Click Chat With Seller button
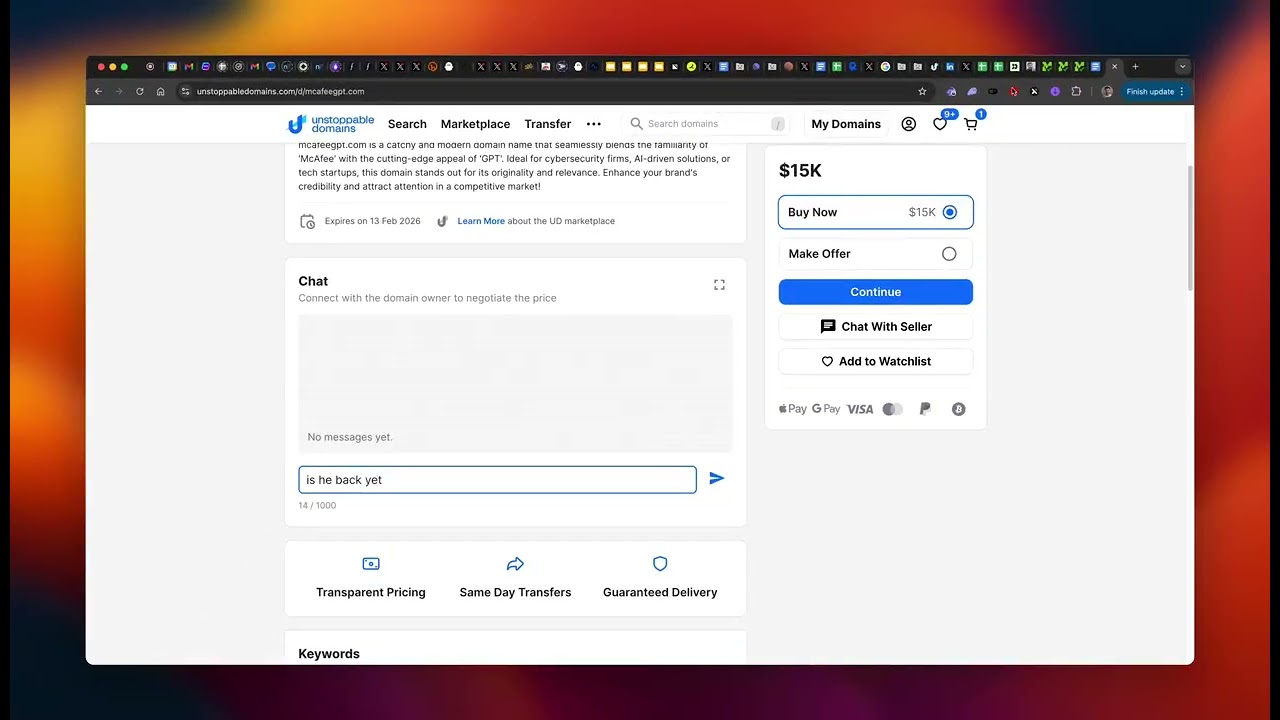Viewport: 1280px width, 720px height. [875, 327]
